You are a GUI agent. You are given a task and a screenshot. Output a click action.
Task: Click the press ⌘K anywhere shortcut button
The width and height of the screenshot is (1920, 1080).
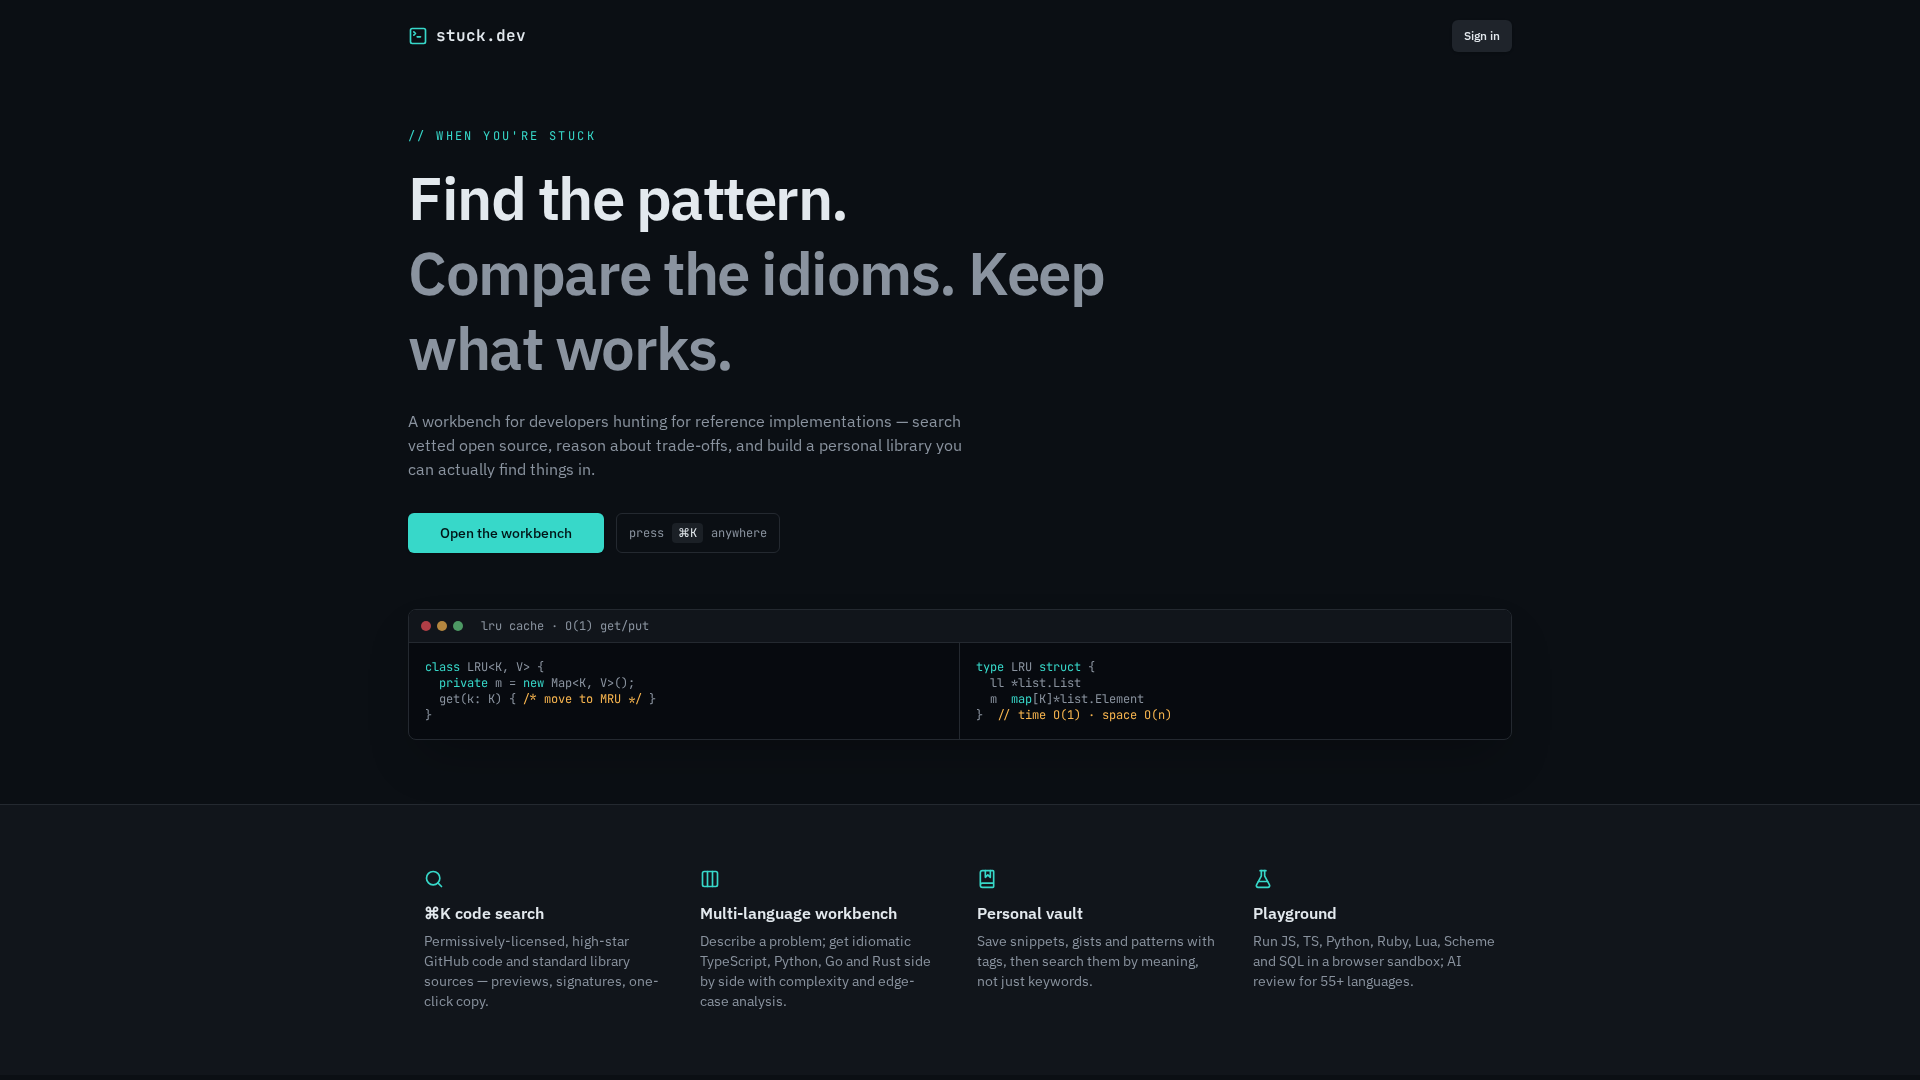point(698,533)
